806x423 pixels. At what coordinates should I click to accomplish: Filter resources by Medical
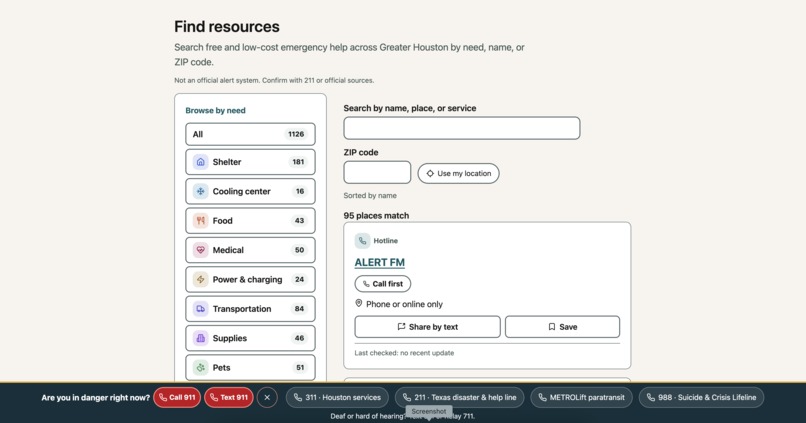coord(250,250)
